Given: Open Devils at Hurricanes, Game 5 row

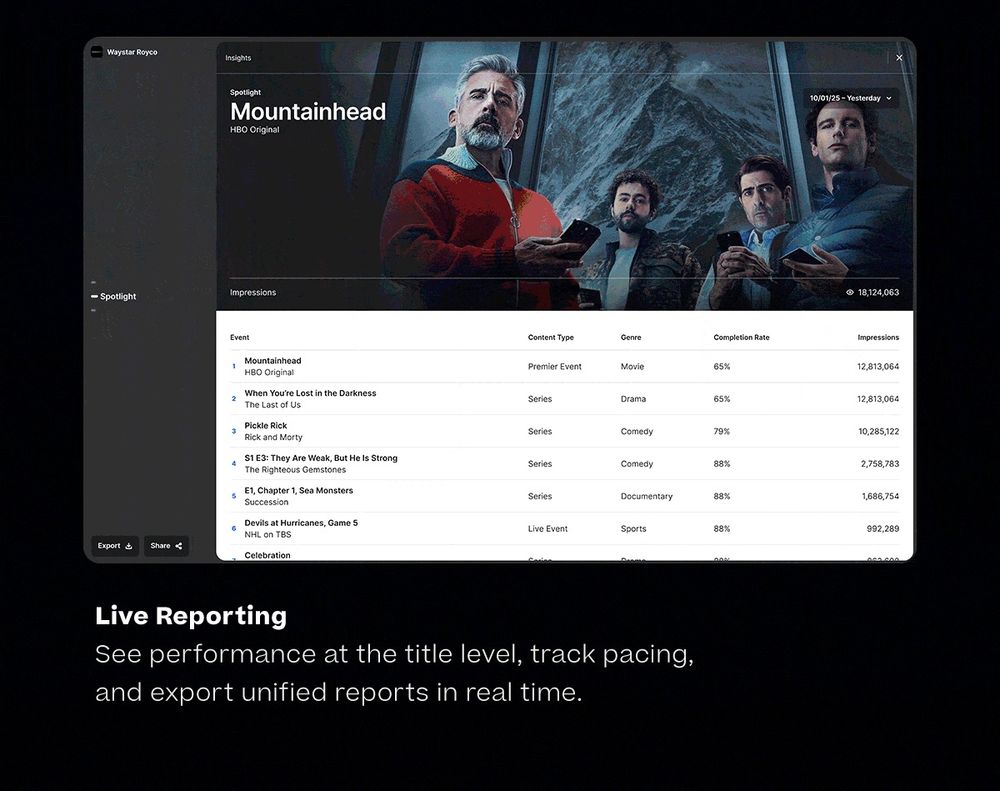Looking at the screenshot, I should tap(301, 528).
